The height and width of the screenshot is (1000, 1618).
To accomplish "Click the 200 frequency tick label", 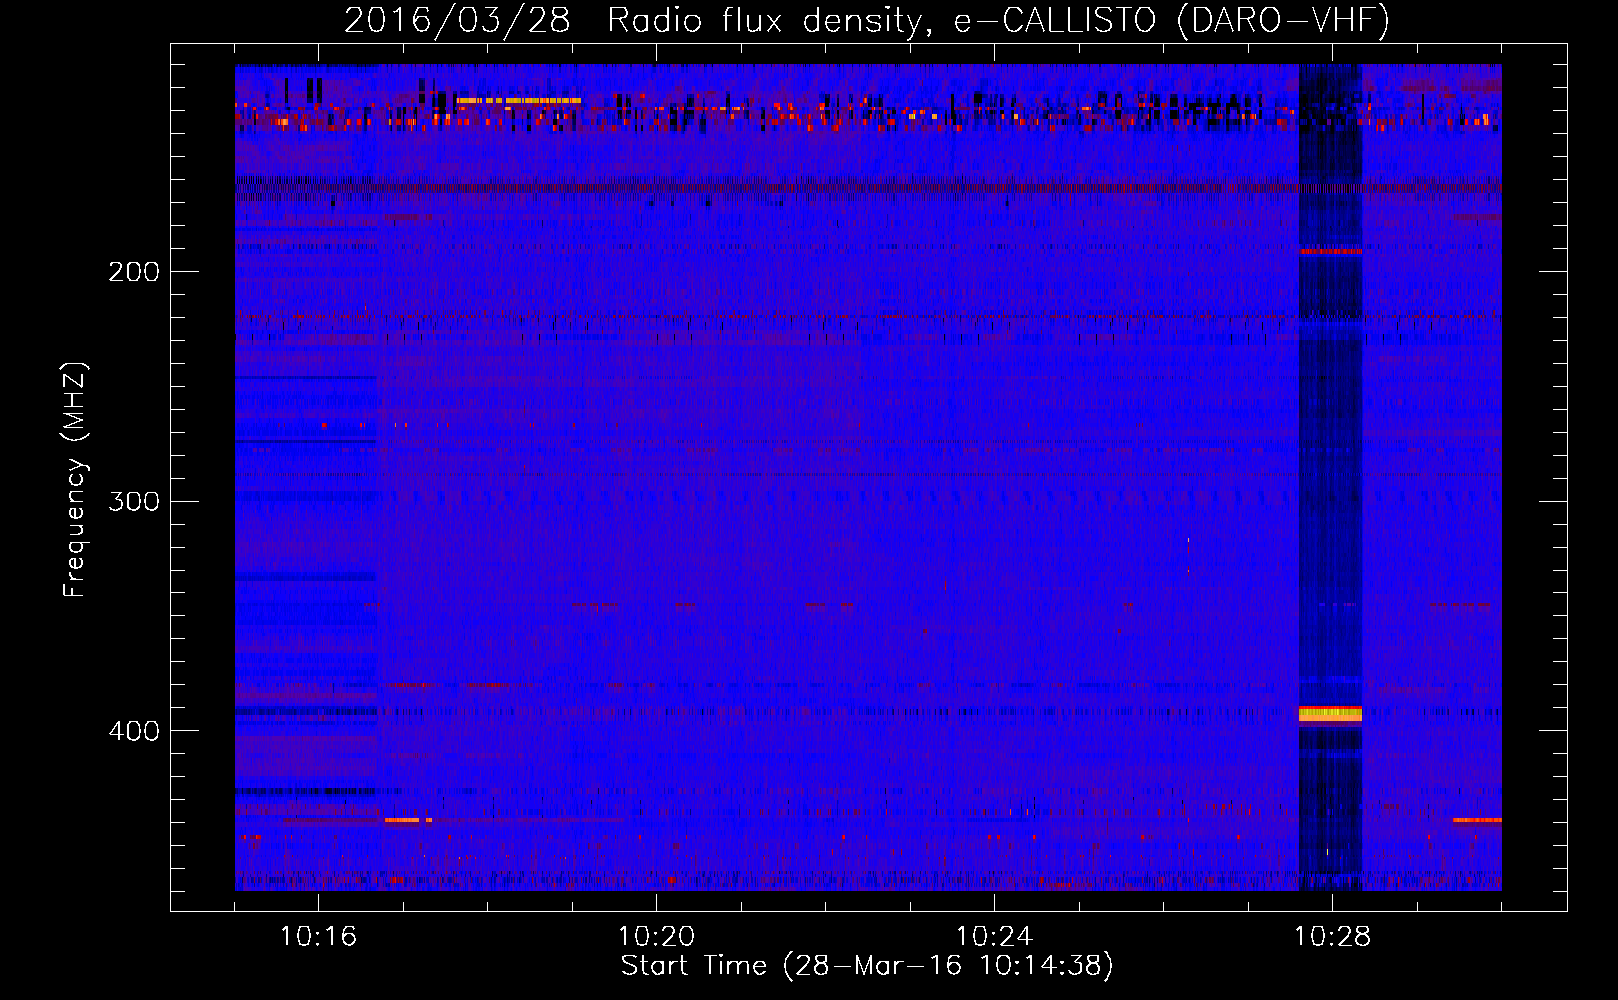I will point(134,272).
